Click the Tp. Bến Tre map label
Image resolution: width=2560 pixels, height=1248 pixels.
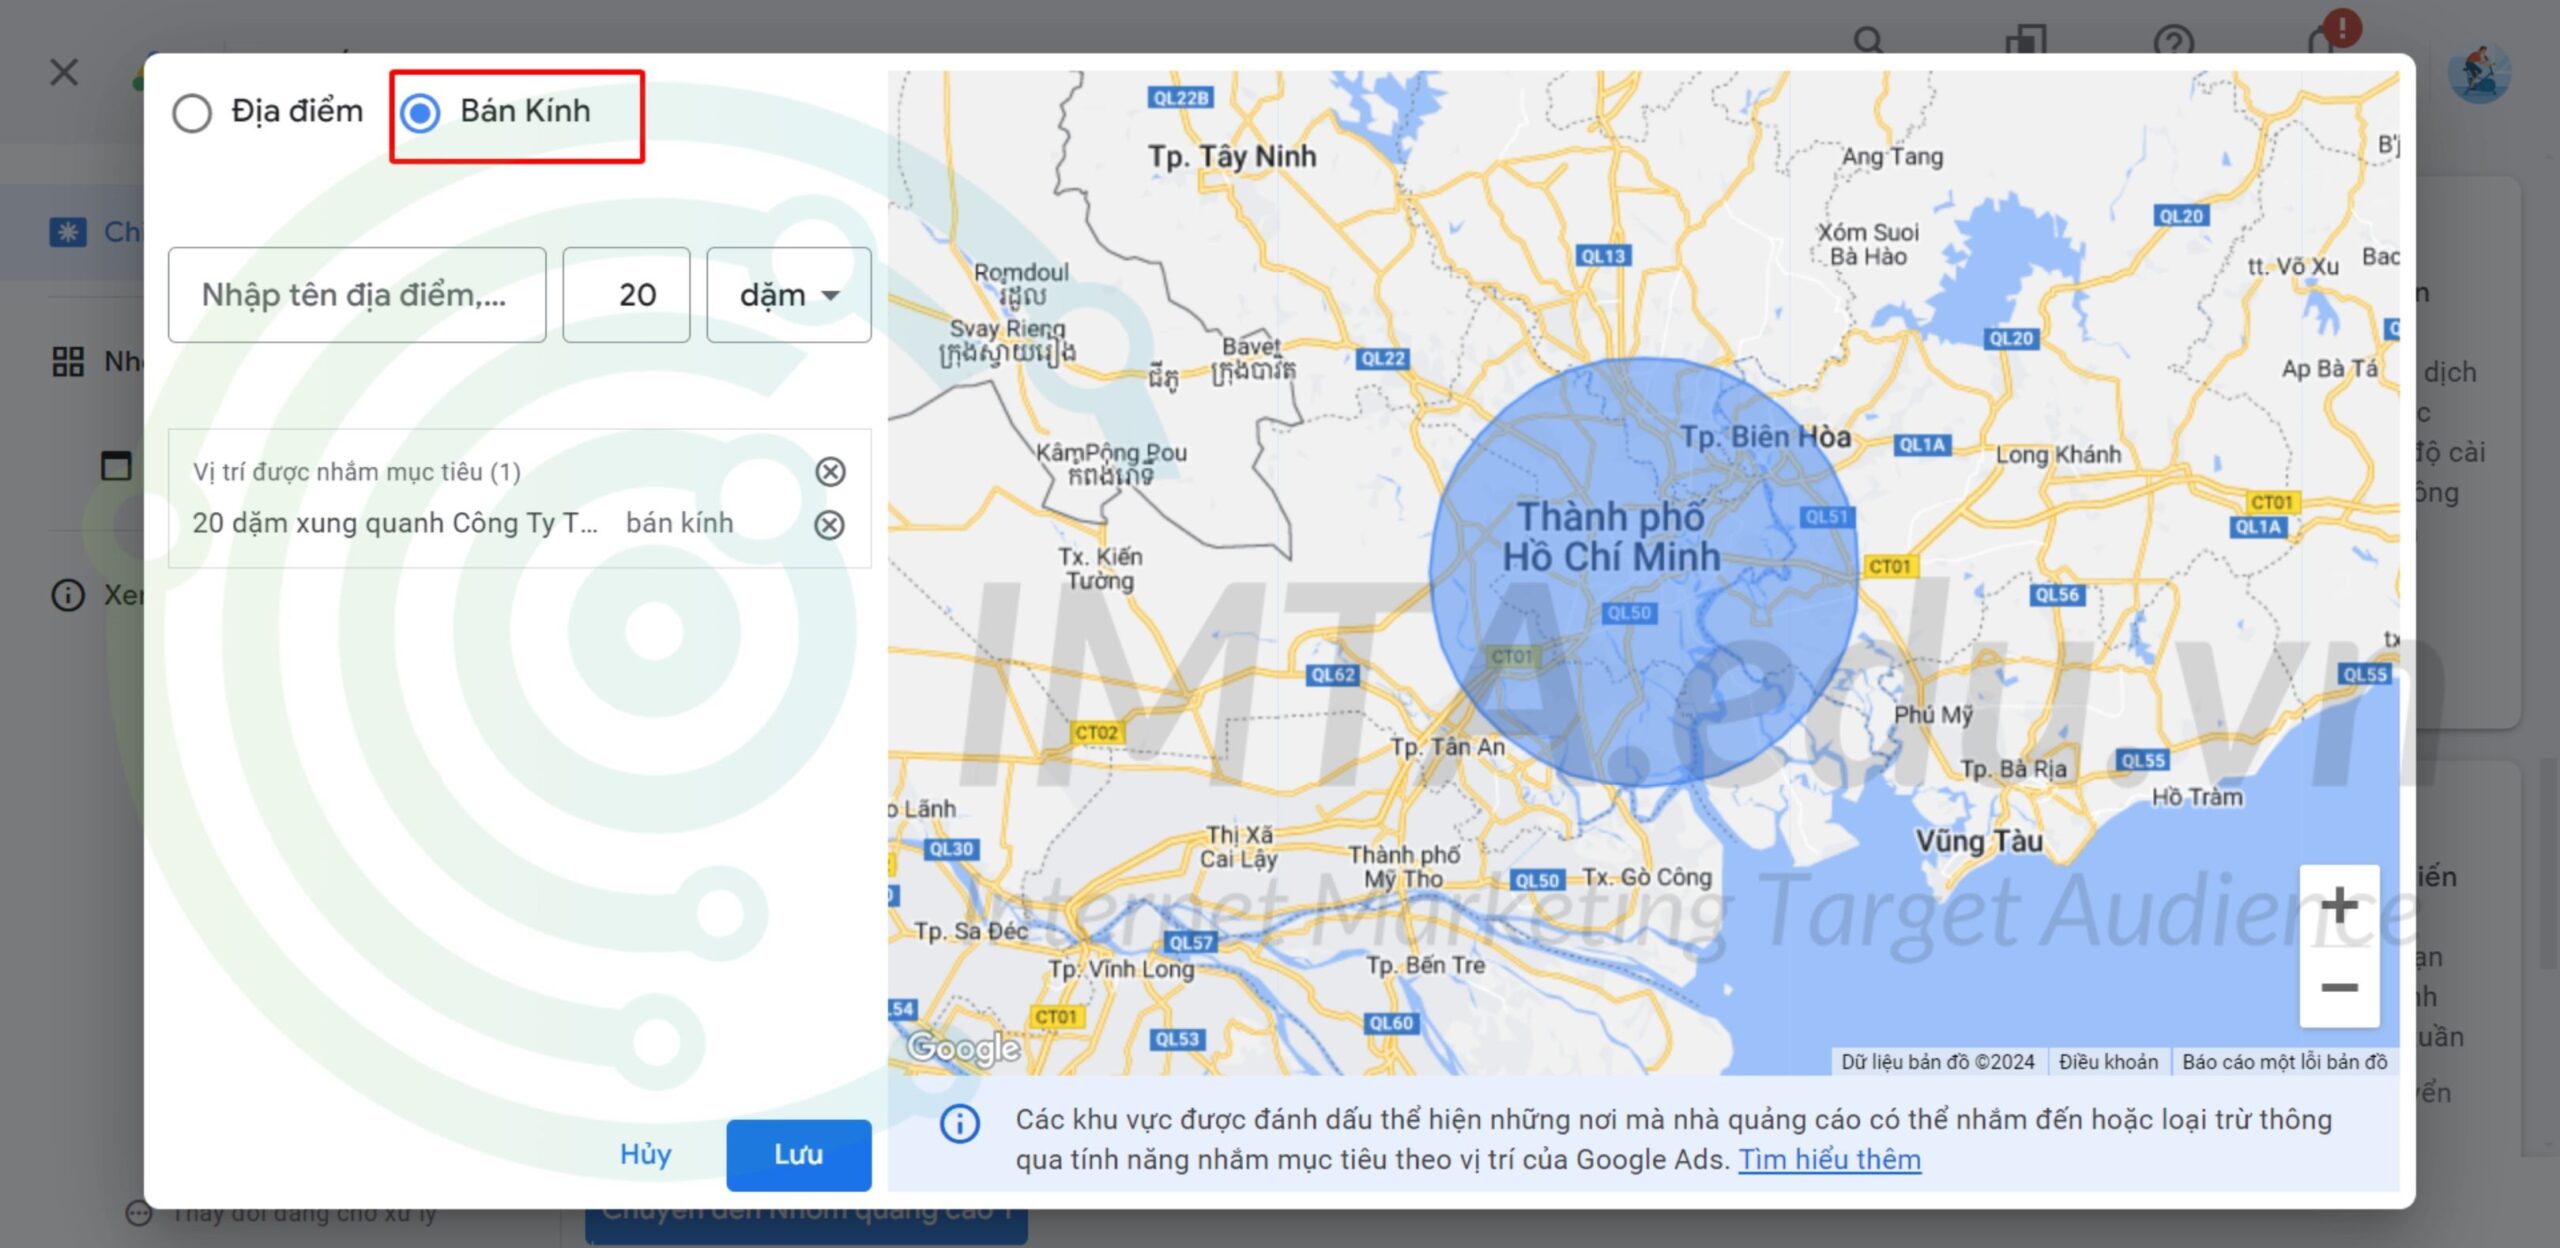click(x=1425, y=965)
